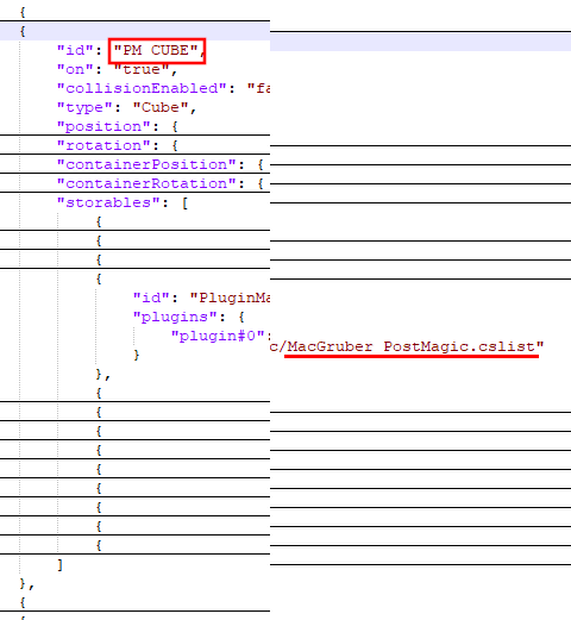Click the "plugins" key
Viewport: 571px width, 620px height.
pyautogui.click(x=176, y=317)
